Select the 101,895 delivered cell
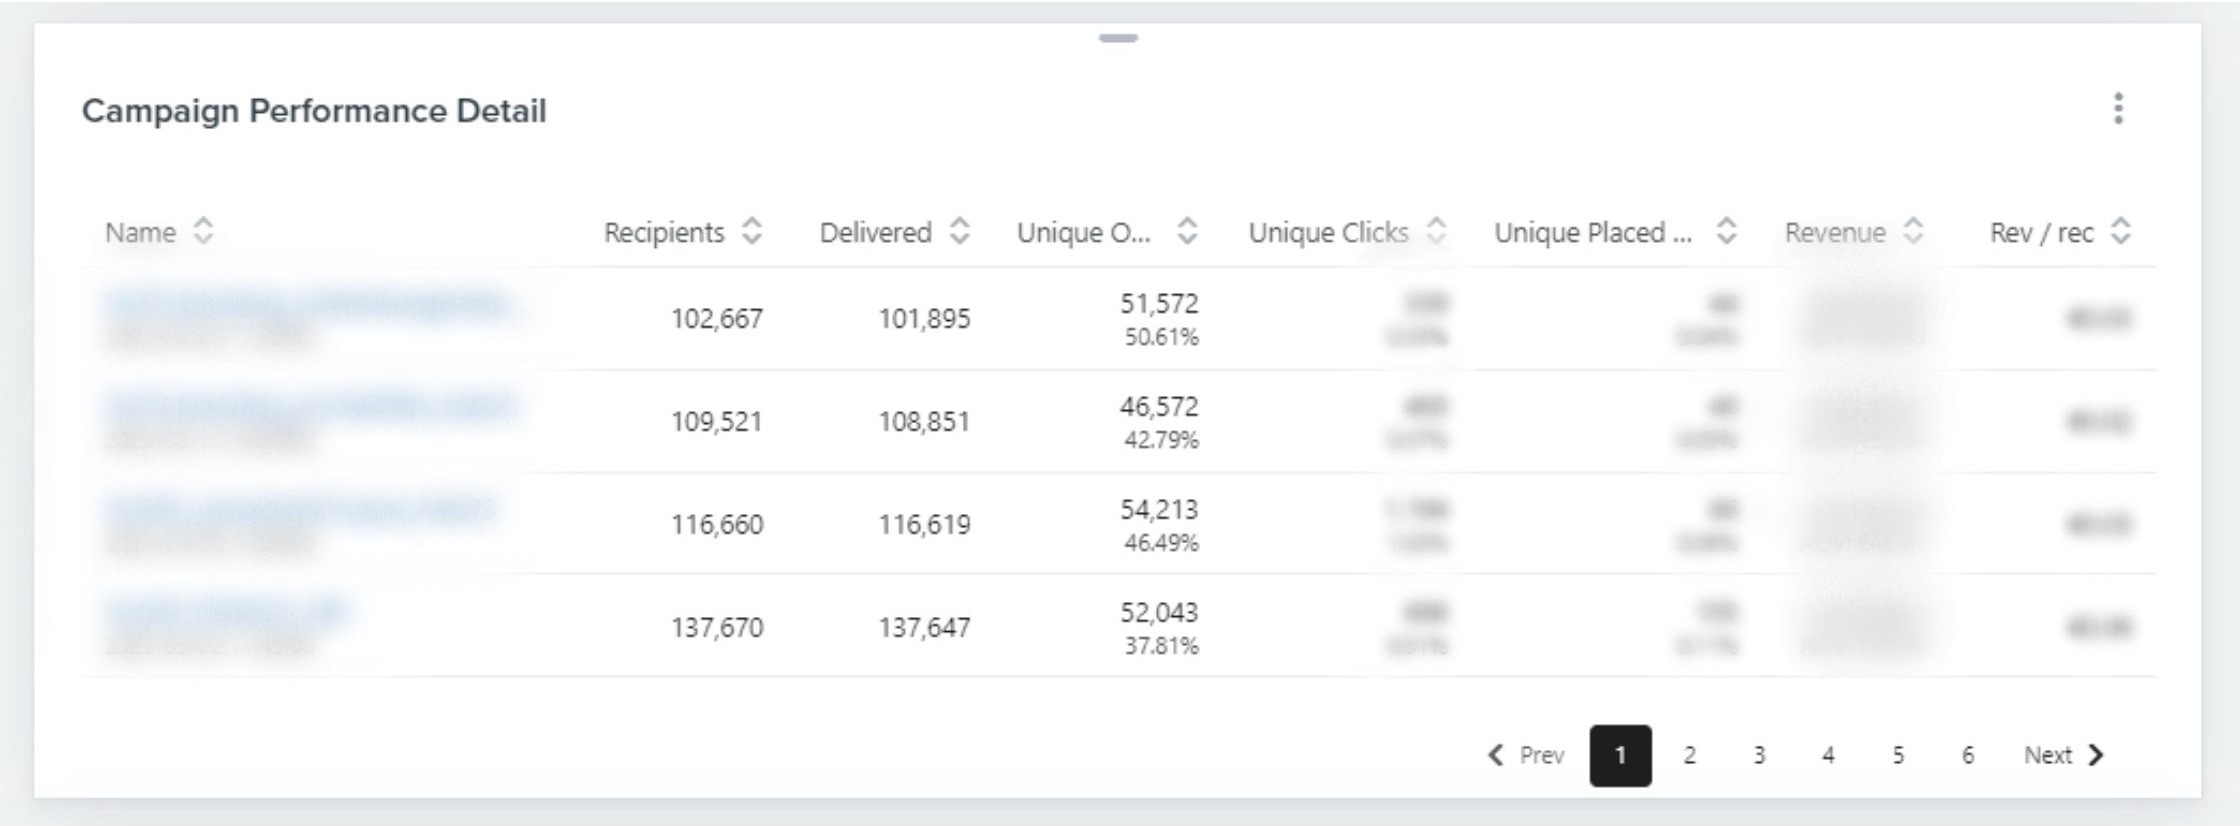Viewport: 2240px width, 826px height. [x=924, y=319]
